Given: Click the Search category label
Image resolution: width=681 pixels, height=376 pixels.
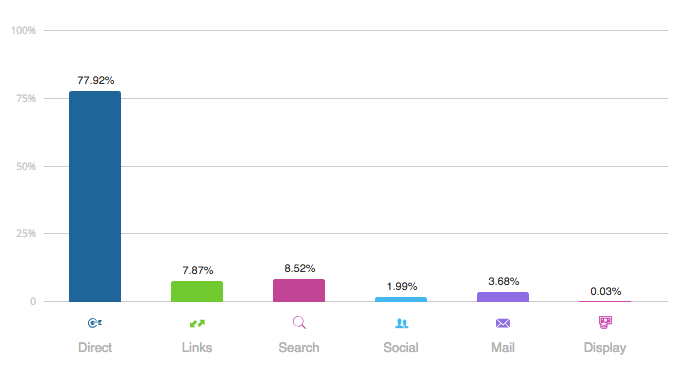Looking at the screenshot, I should [x=299, y=347].
